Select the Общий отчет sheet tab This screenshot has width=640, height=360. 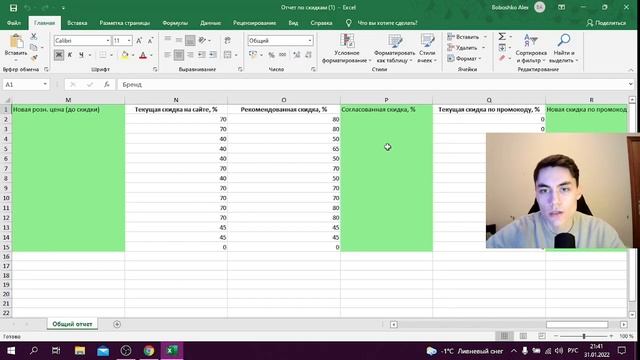pyautogui.click(x=72, y=324)
